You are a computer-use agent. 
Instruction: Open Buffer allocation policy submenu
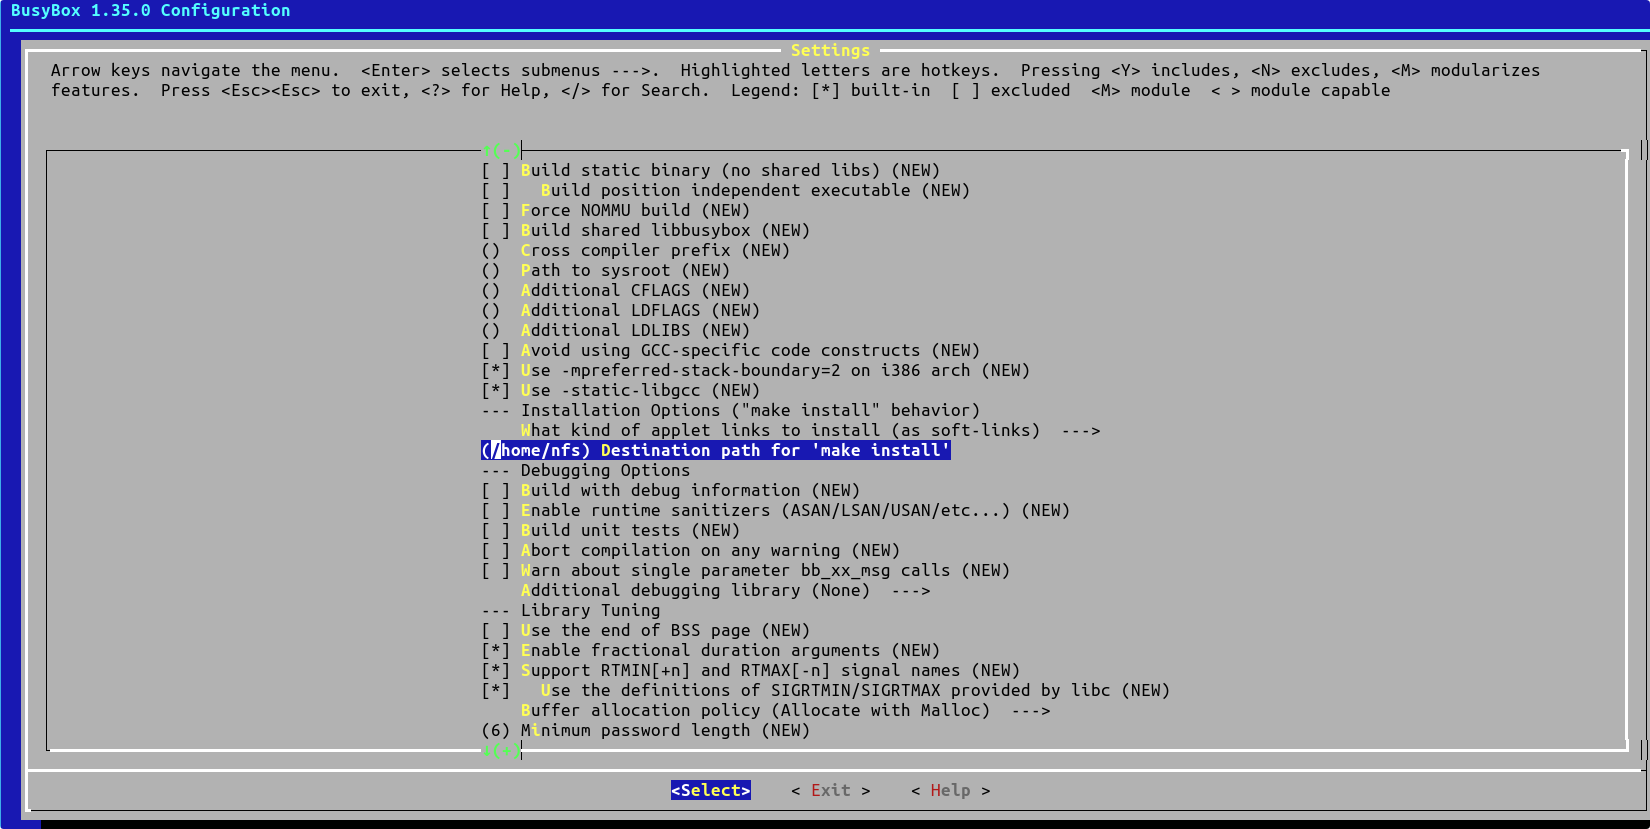point(785,710)
